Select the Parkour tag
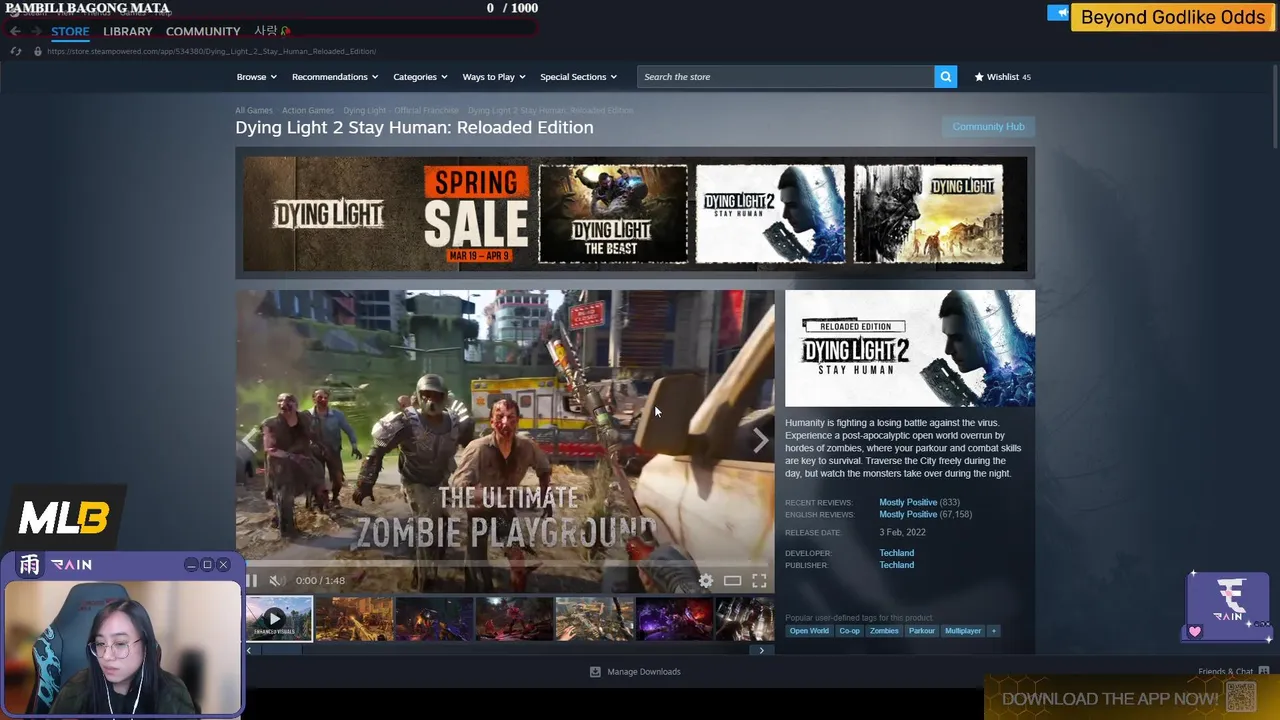Image resolution: width=1280 pixels, height=720 pixels. tap(922, 631)
